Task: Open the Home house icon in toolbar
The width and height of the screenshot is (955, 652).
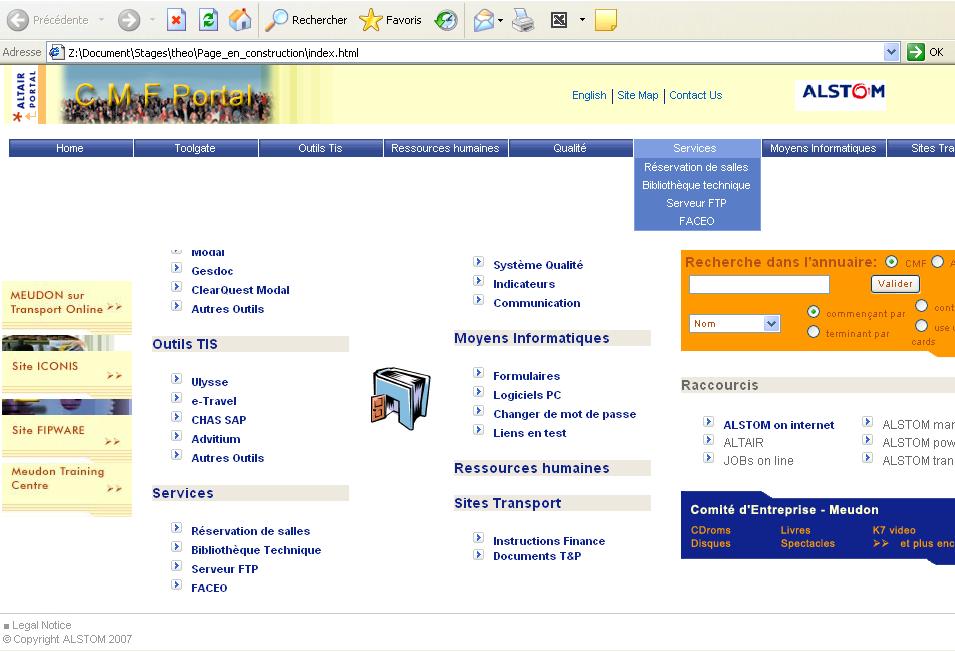Action: point(240,20)
